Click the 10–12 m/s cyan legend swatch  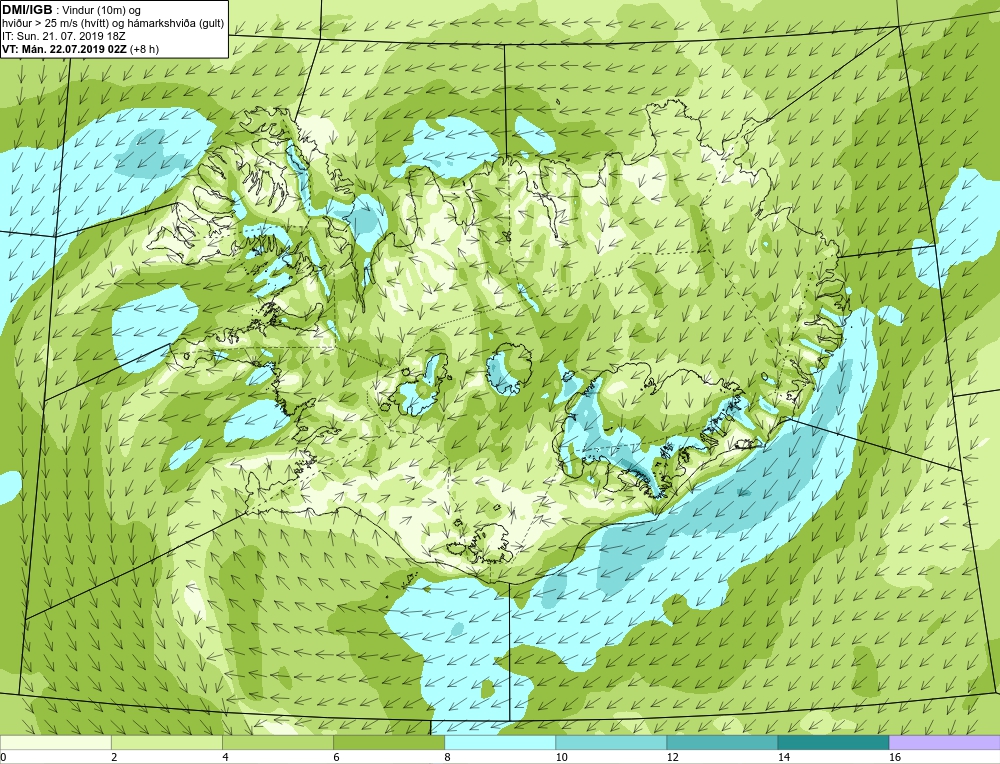click(x=610, y=743)
